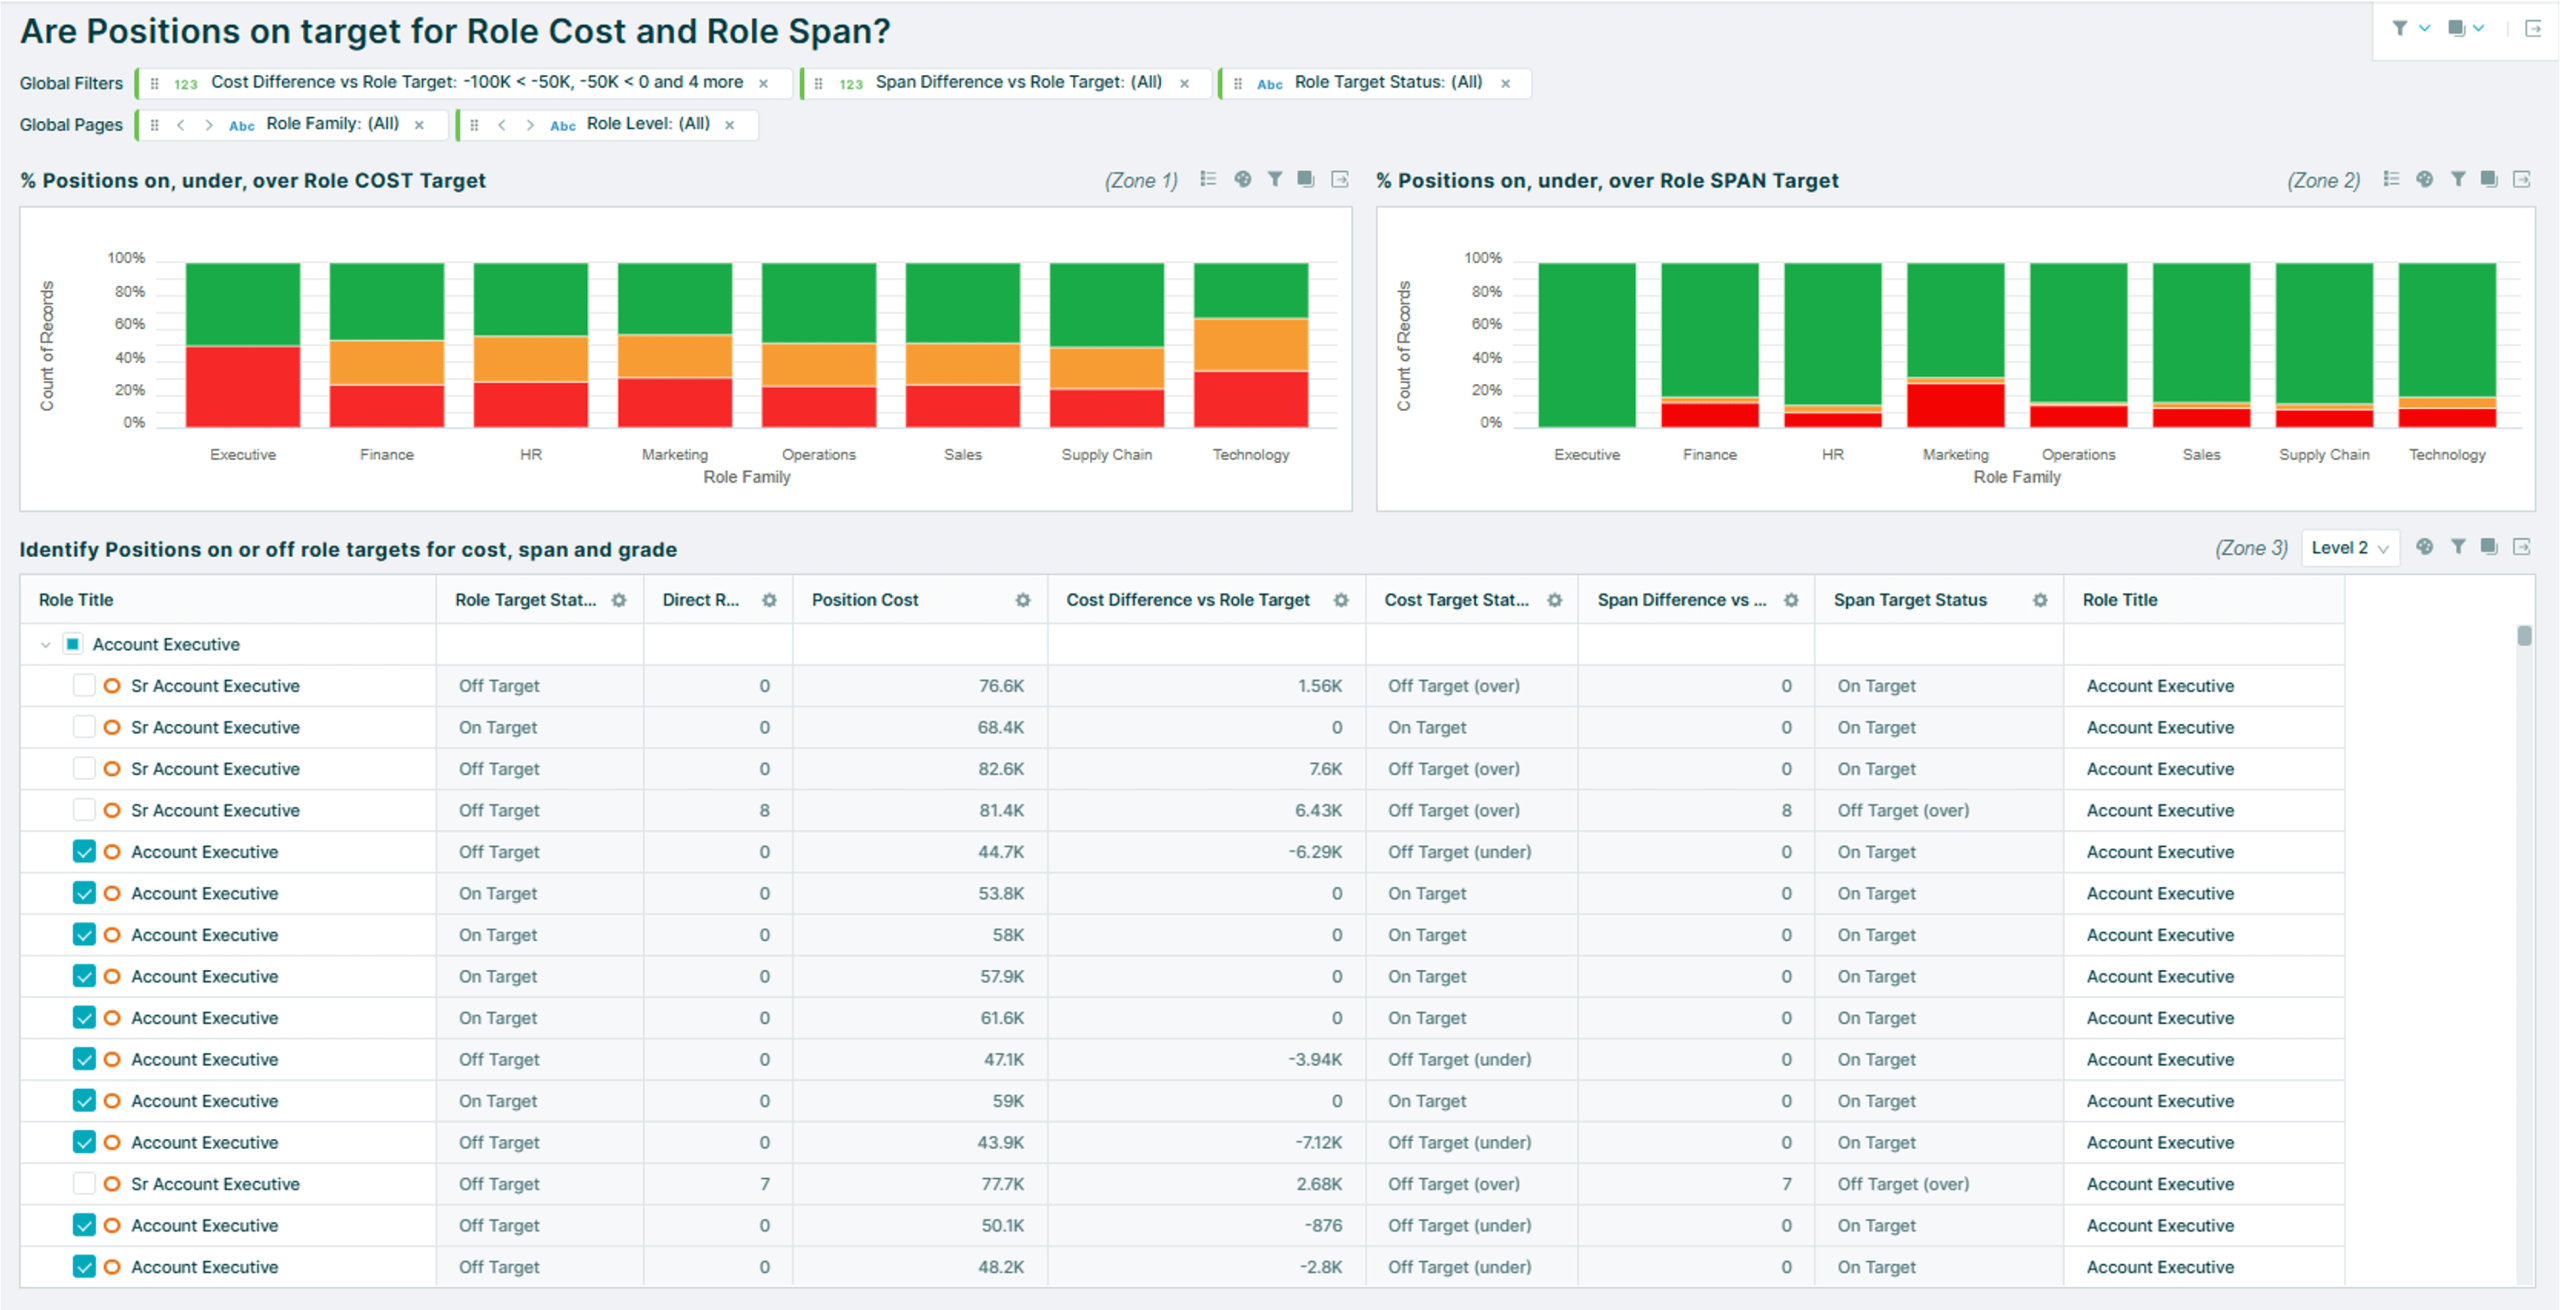Click the Zone 3 filter funnel icon
This screenshot has width=2560, height=1310.
[x=2458, y=547]
